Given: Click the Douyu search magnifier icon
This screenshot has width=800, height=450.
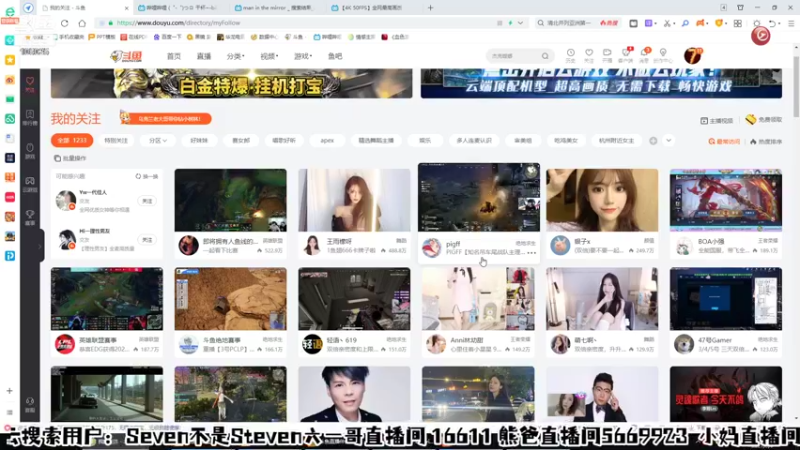Looking at the screenshot, I should pos(545,56).
